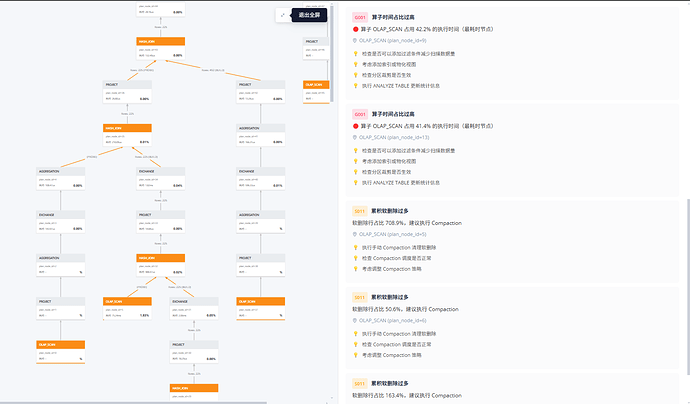Viewport: 690px width, 404px height.
Task: Click the S011 badge of the 708.9% warning
Action: pos(360,211)
